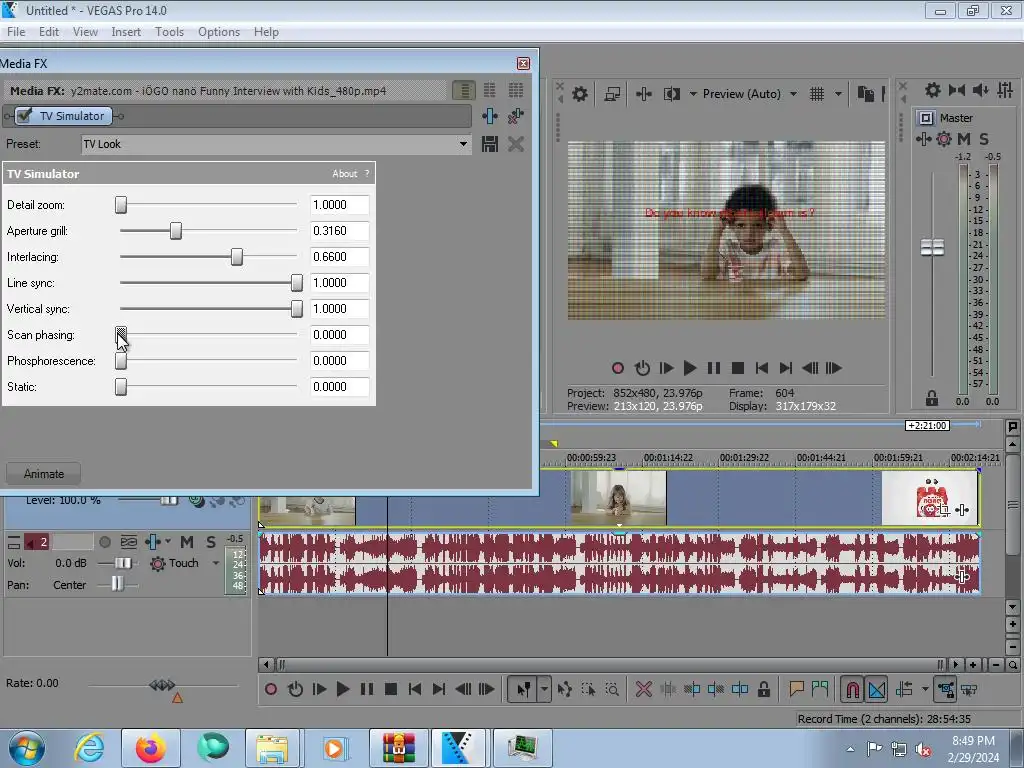Toggle Loop Playback in timeline transport
The width and height of the screenshot is (1024, 768).
coord(295,689)
